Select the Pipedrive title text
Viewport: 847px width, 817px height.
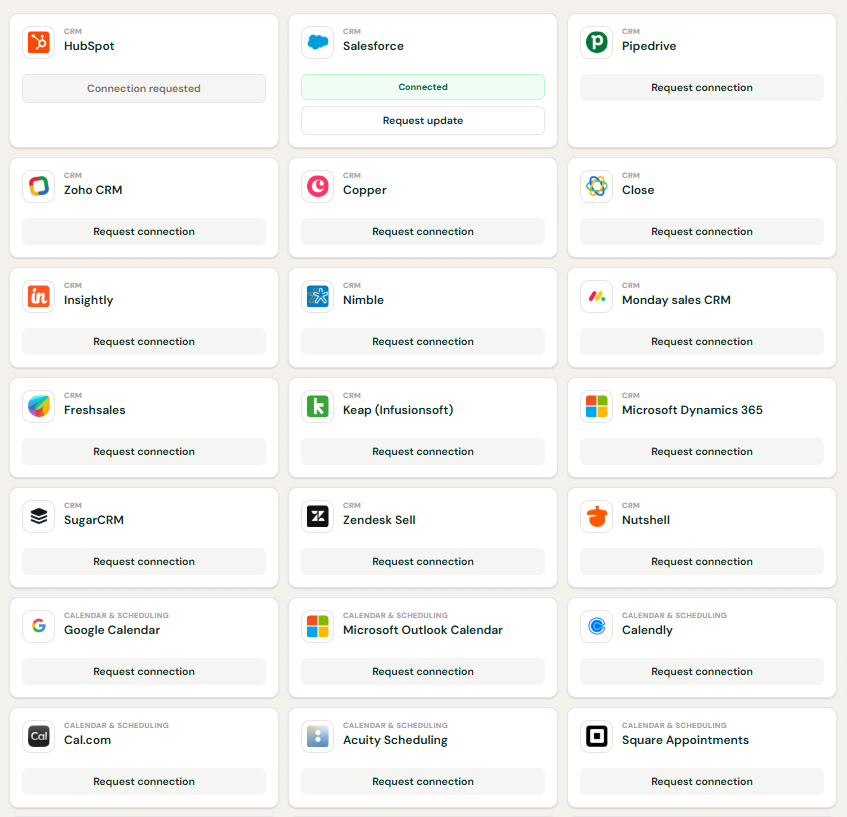tap(649, 46)
